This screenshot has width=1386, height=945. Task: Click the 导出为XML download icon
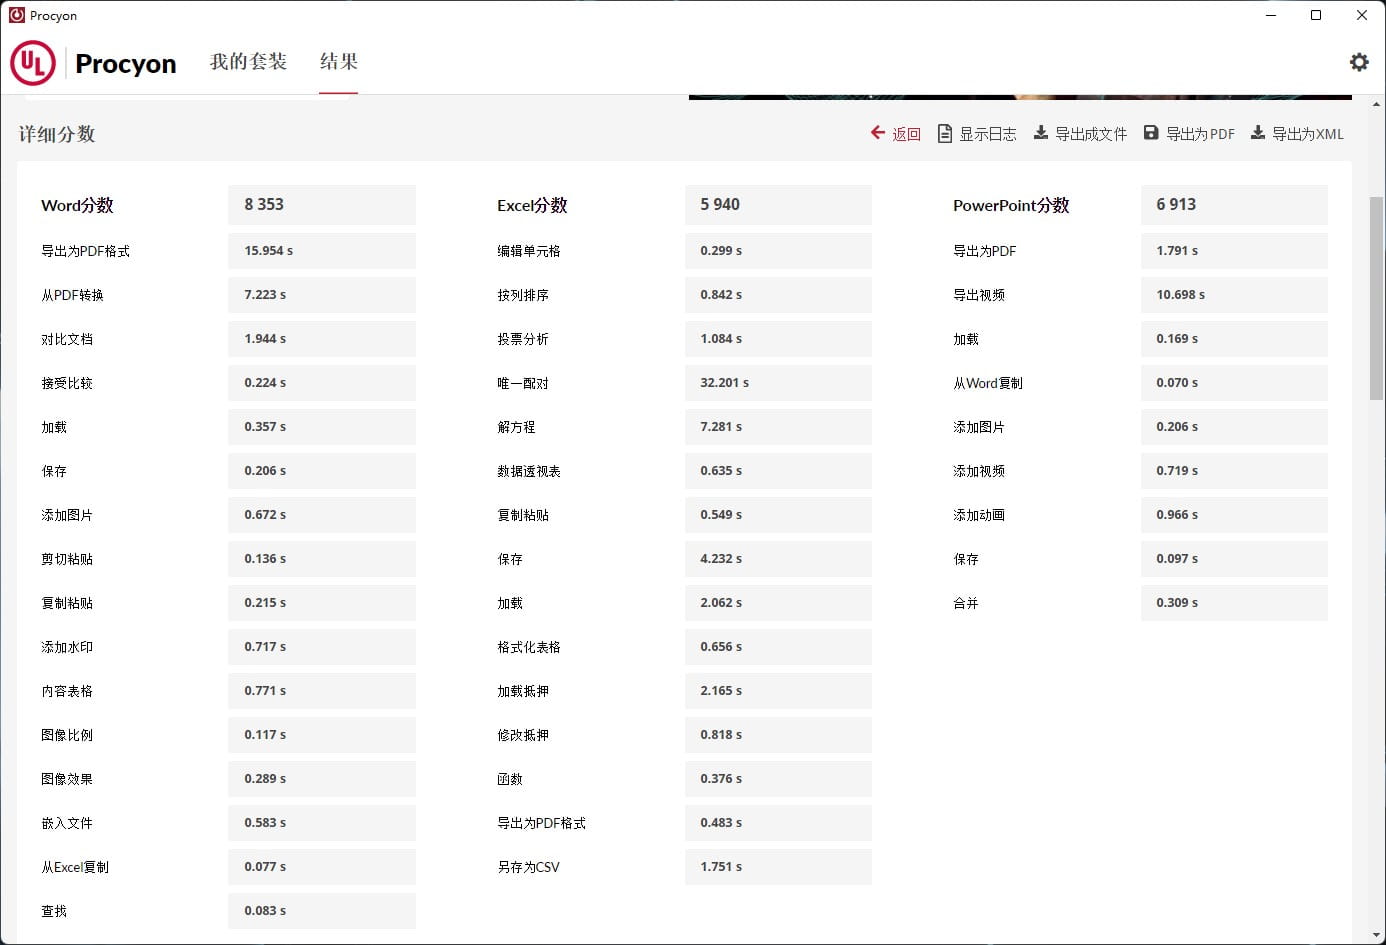coord(1257,133)
